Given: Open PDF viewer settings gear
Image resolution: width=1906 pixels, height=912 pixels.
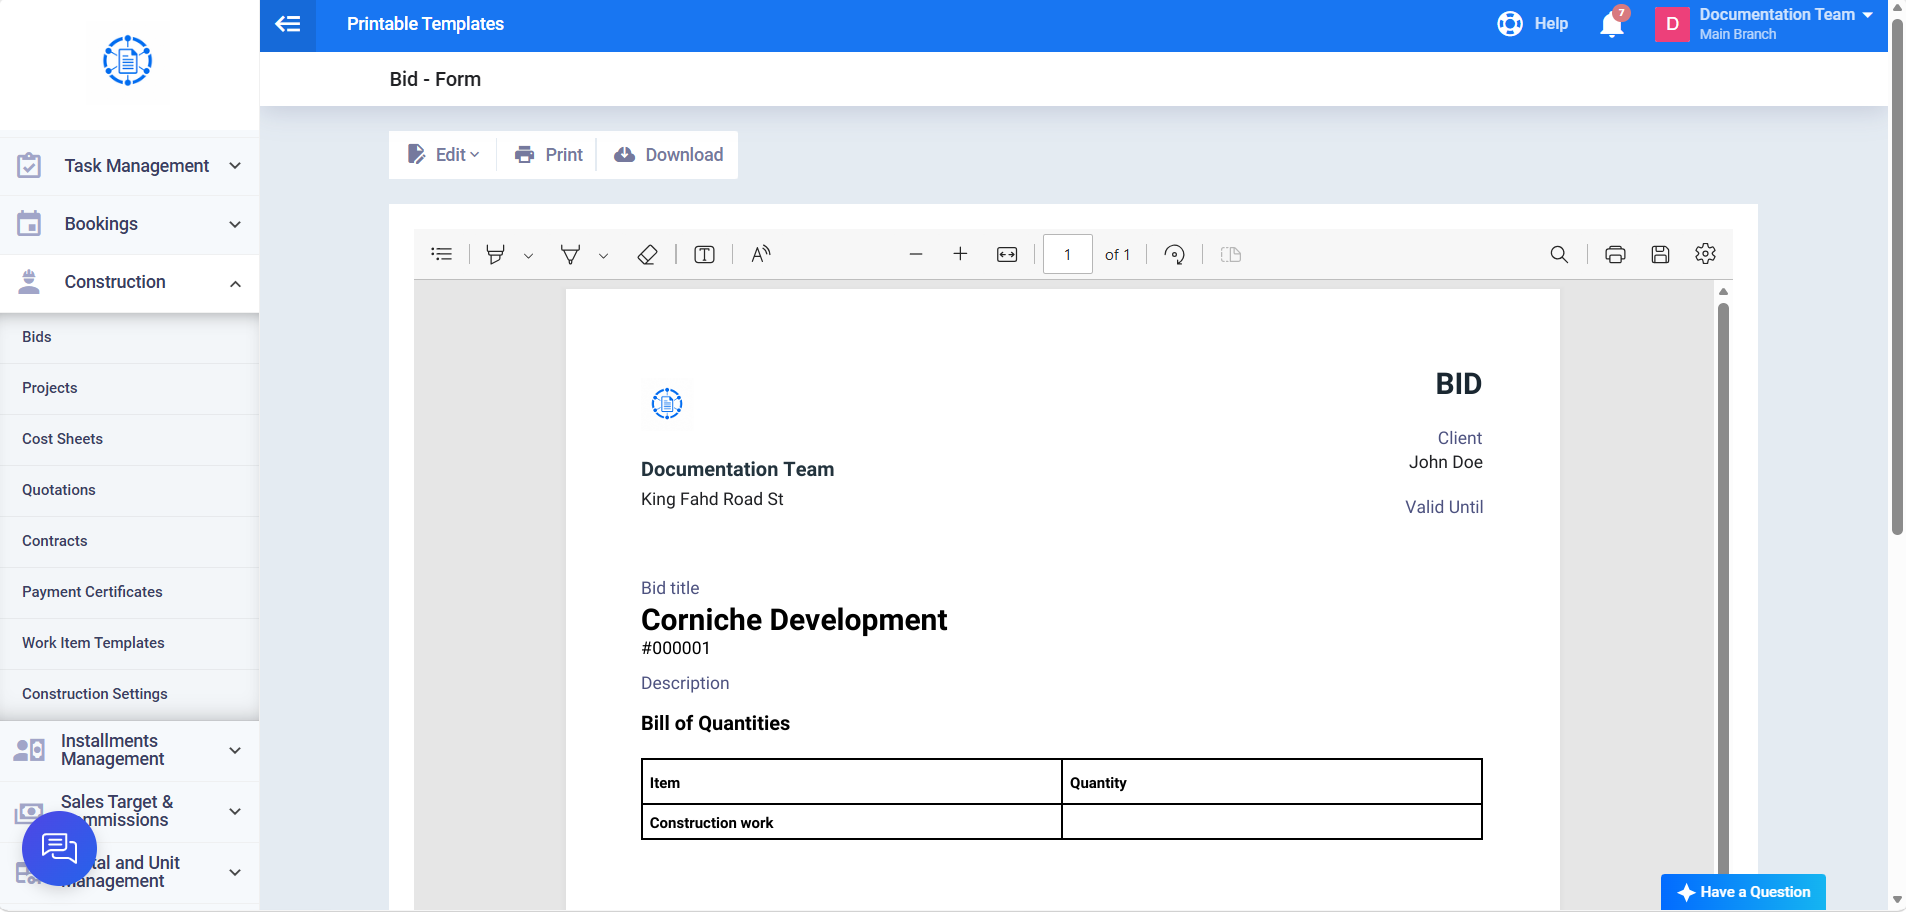Looking at the screenshot, I should point(1706,254).
